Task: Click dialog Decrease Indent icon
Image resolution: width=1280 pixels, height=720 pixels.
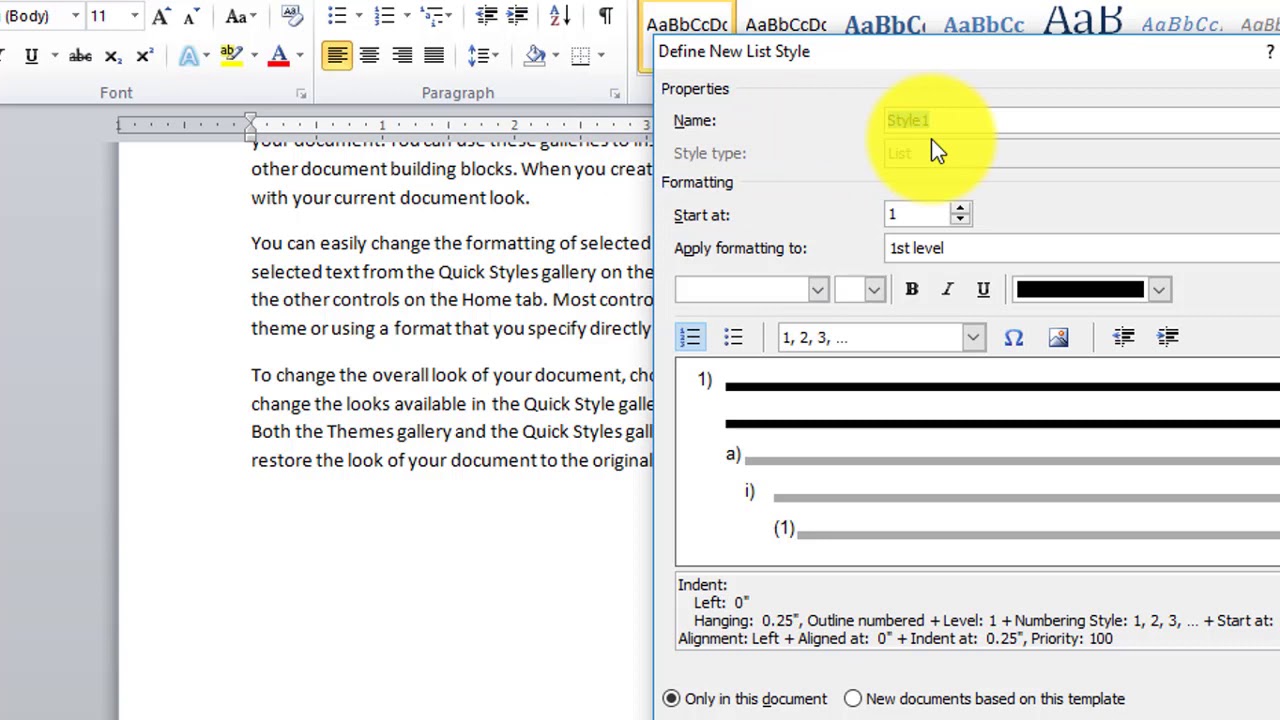Action: (1124, 337)
